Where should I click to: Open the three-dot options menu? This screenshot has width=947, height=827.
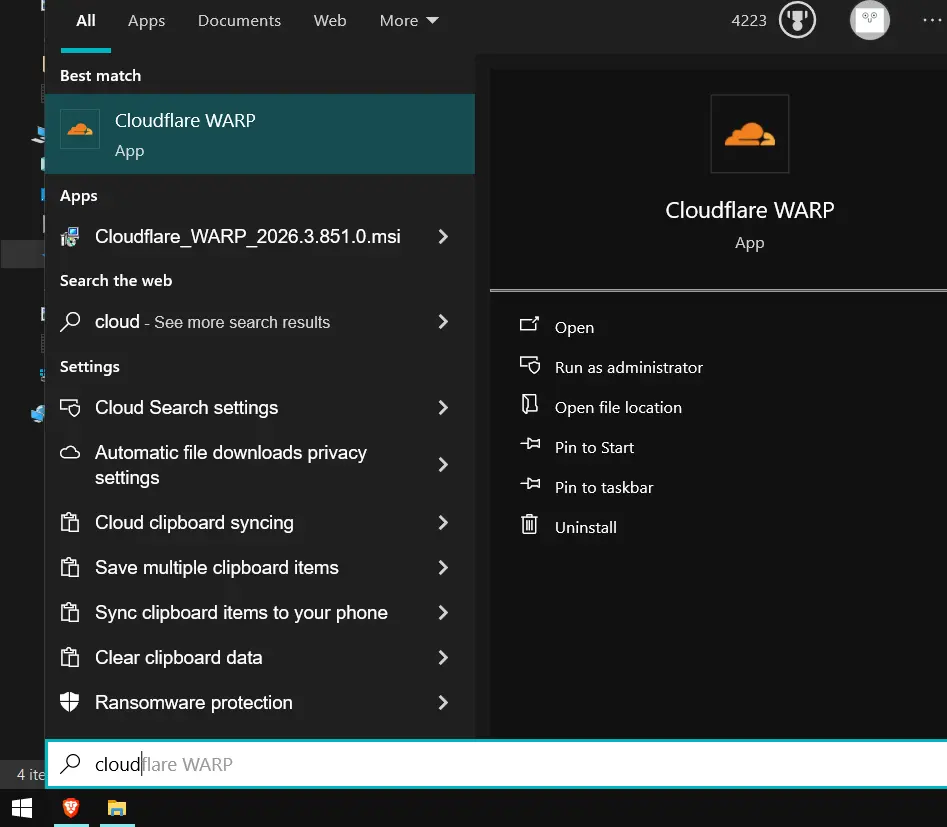(932, 21)
